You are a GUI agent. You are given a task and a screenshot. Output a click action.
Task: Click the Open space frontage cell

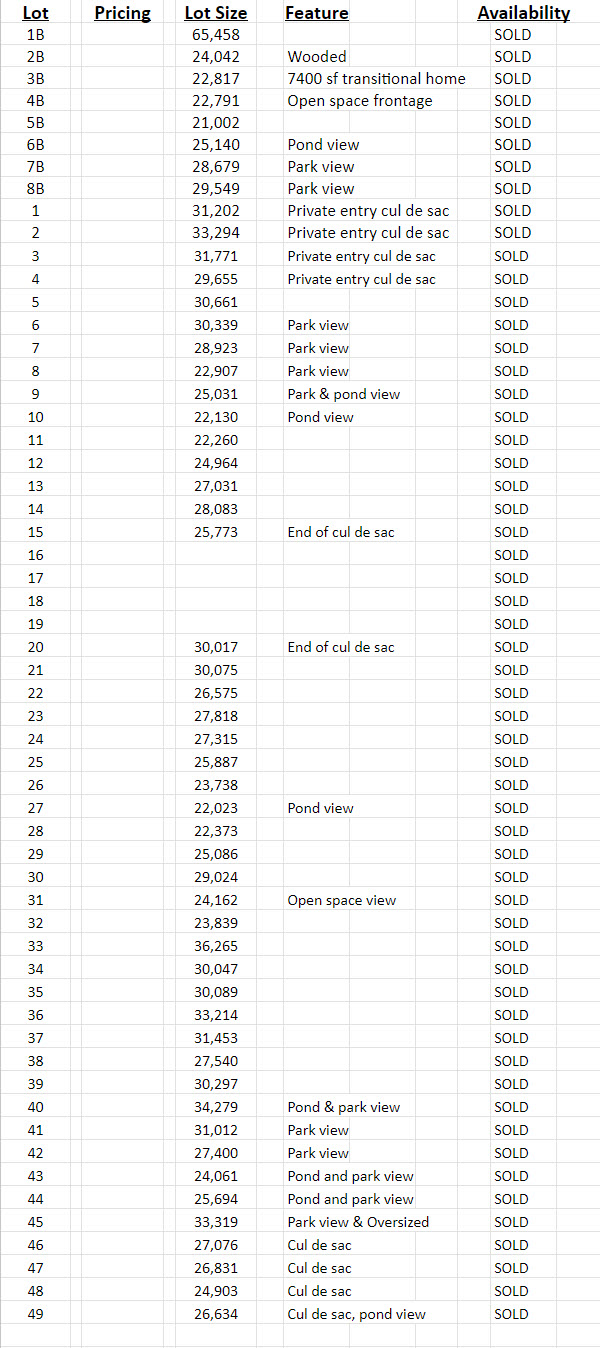[360, 101]
